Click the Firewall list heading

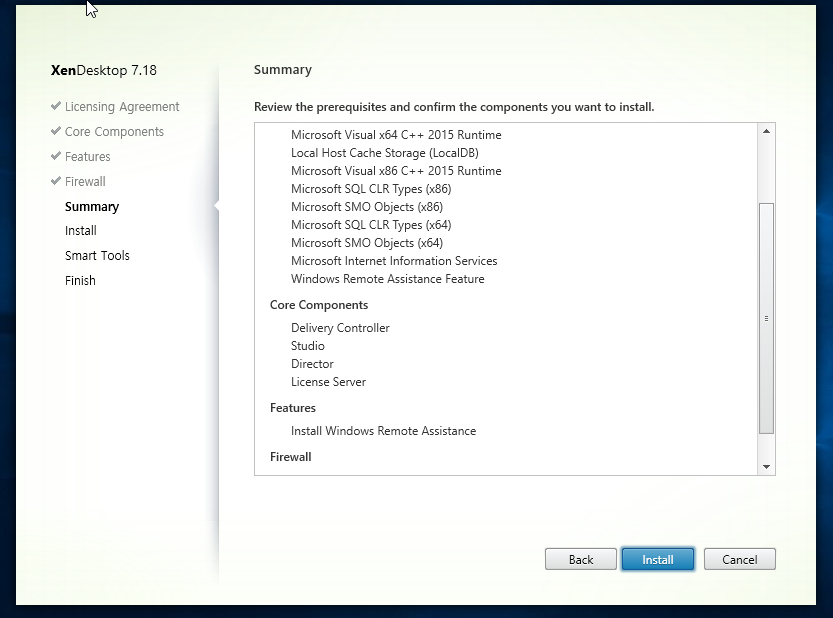tap(291, 457)
